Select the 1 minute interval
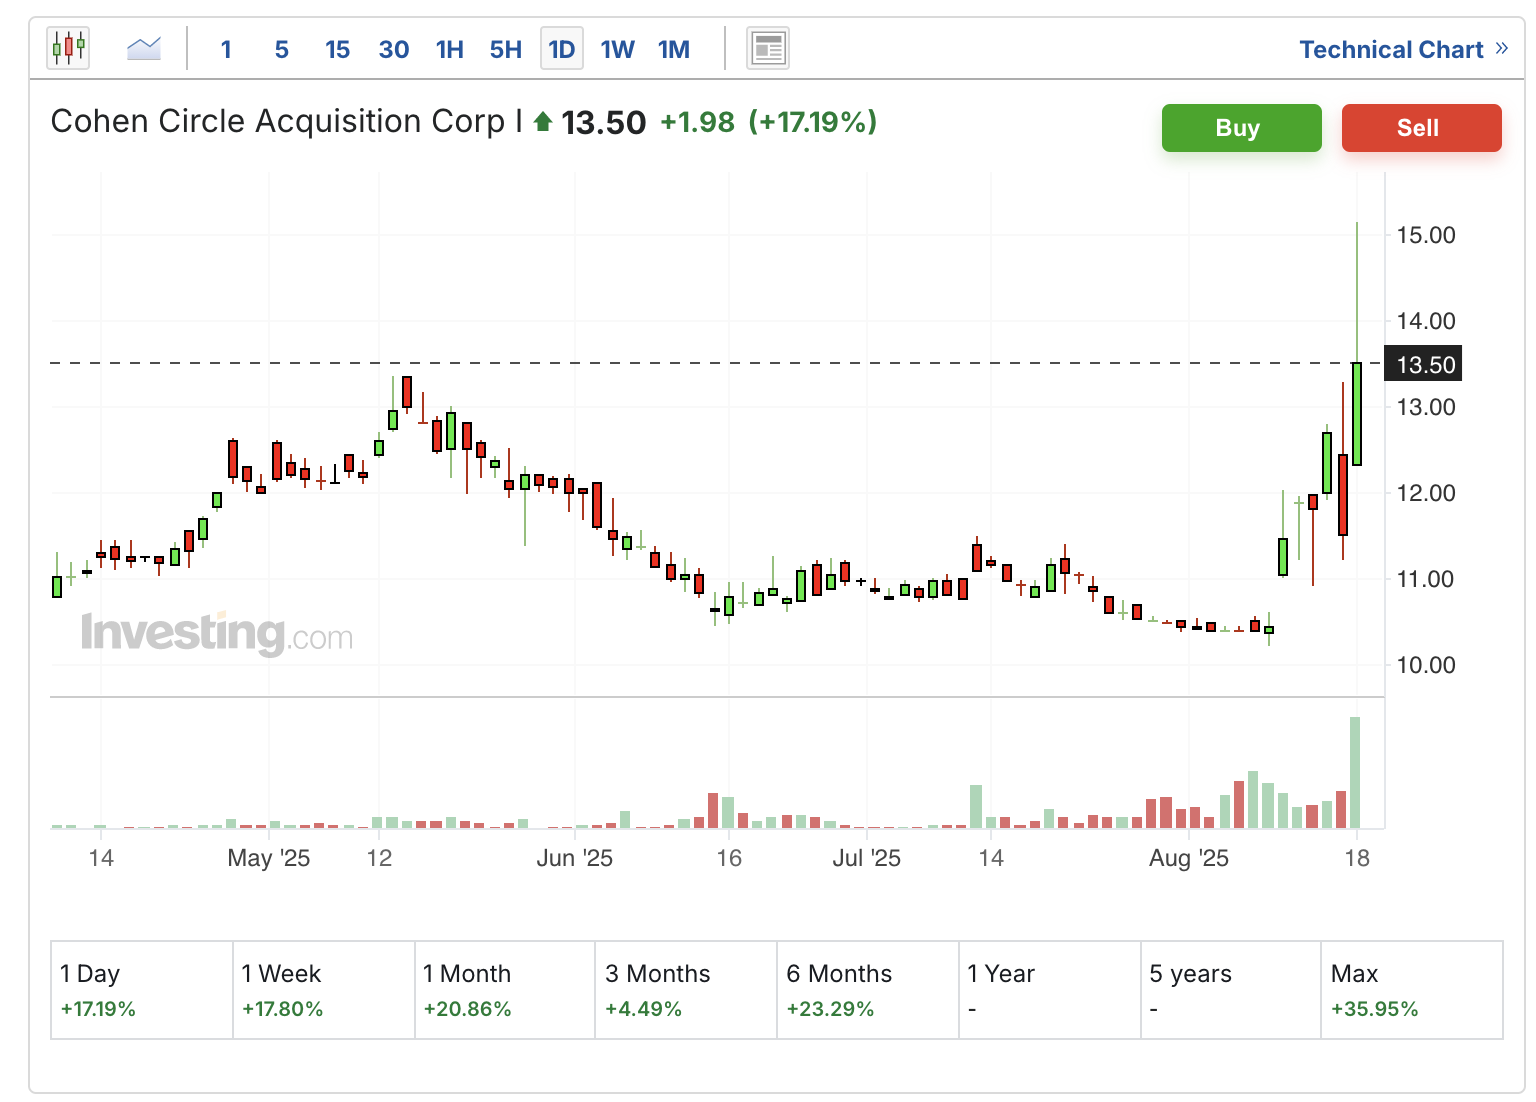 click(226, 49)
